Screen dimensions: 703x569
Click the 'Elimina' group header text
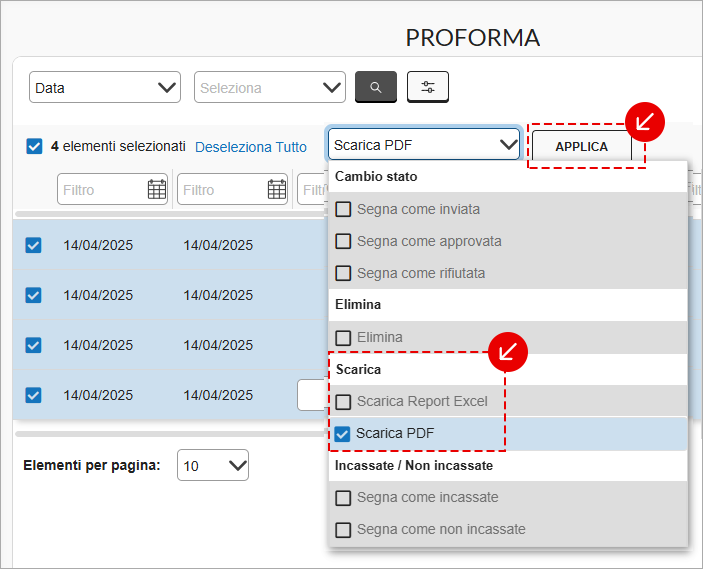coord(358,304)
